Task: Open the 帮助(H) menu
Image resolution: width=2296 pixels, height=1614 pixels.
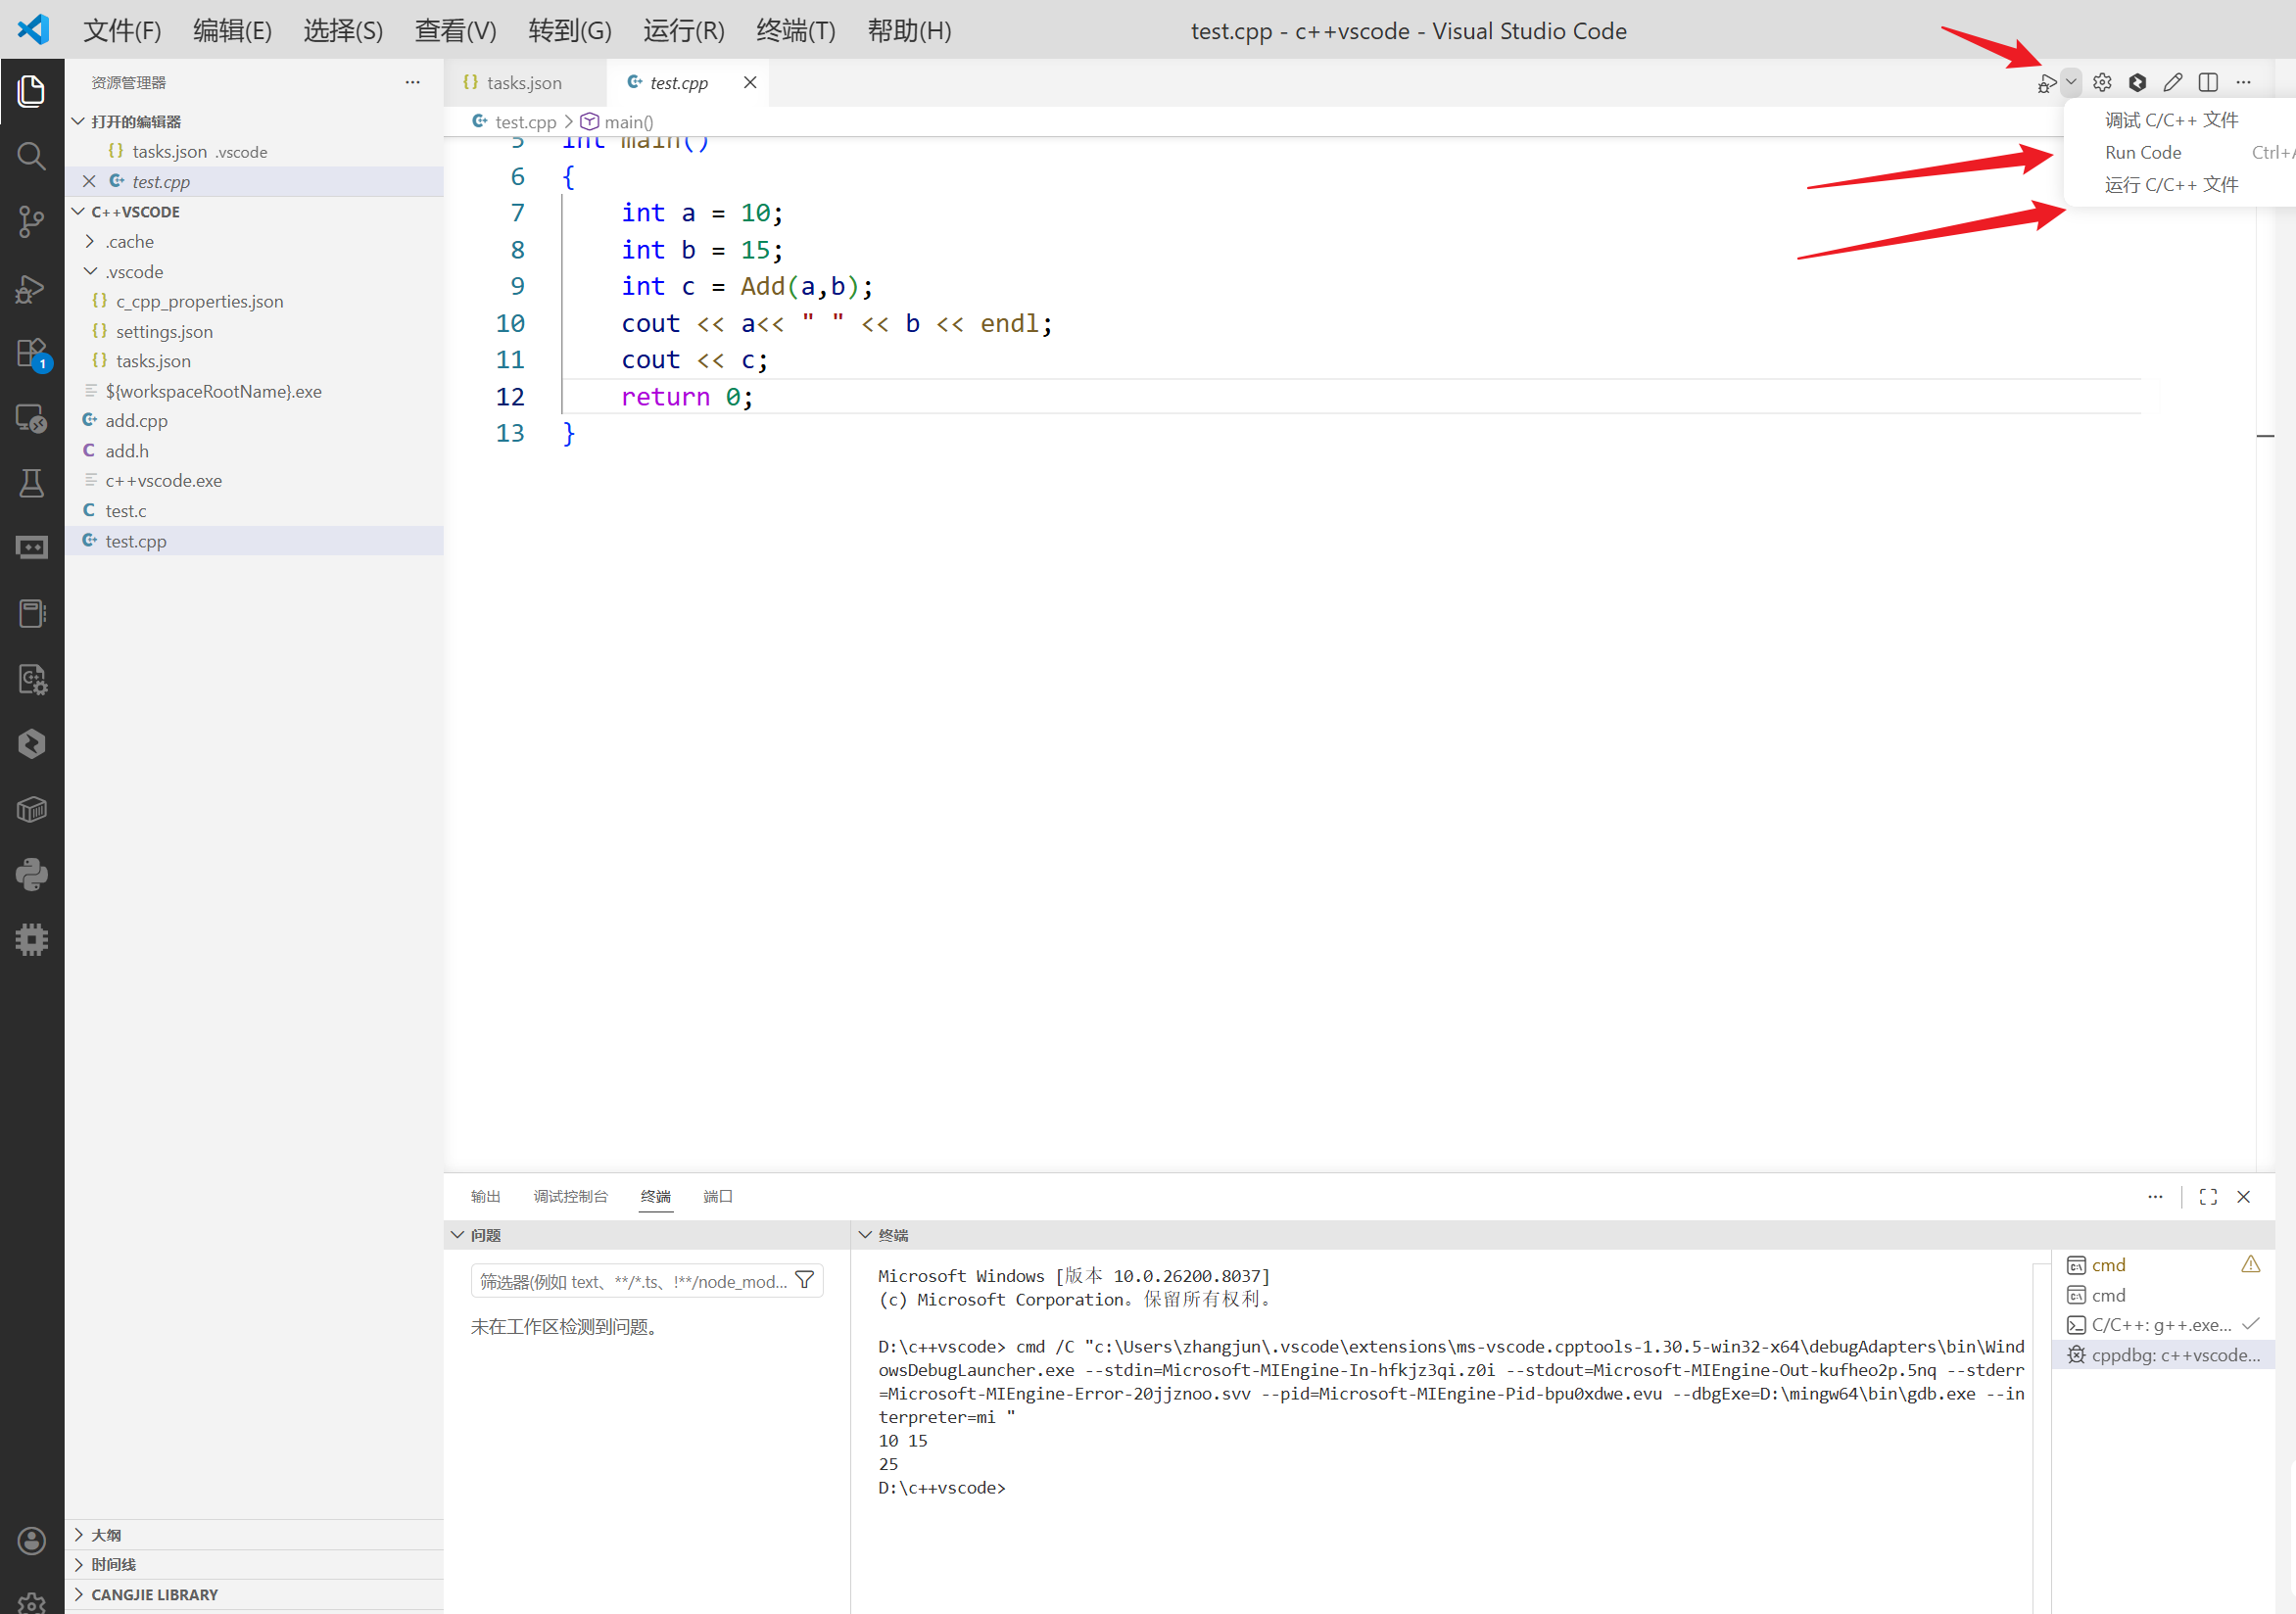Action: point(909,30)
